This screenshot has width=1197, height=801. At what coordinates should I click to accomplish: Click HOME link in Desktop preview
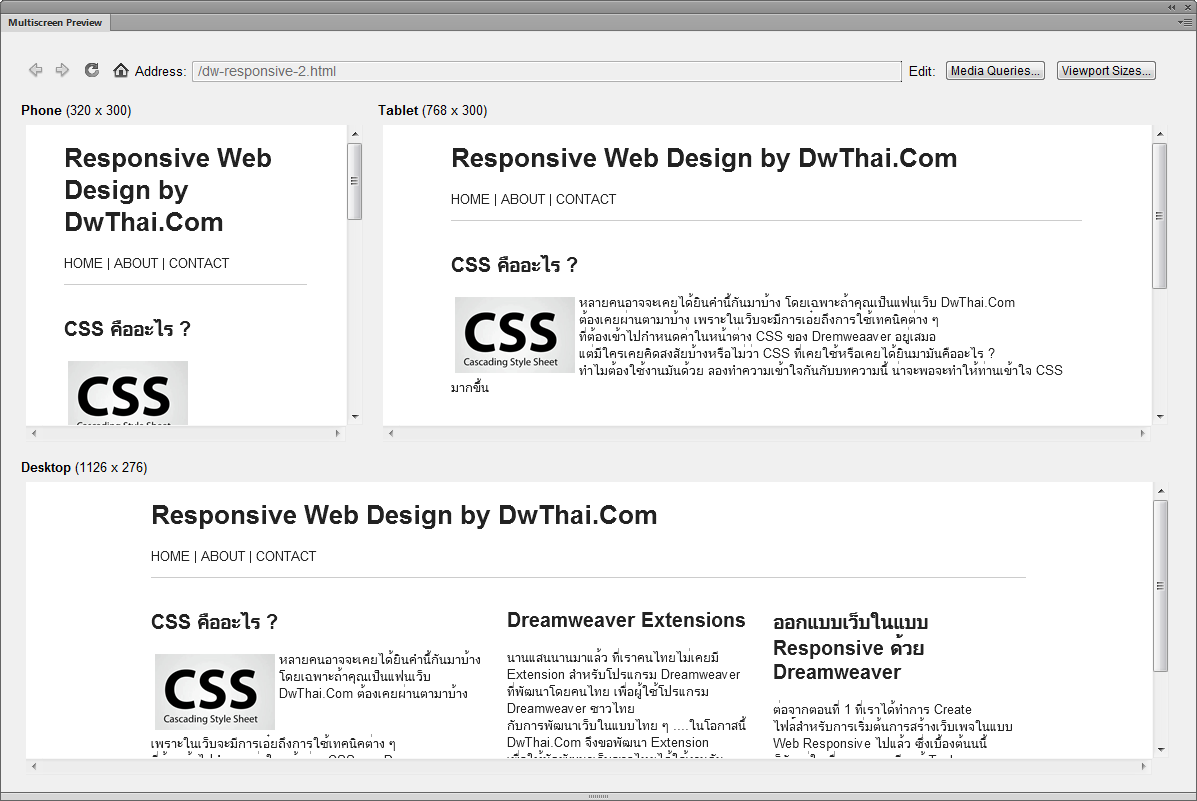pos(170,557)
